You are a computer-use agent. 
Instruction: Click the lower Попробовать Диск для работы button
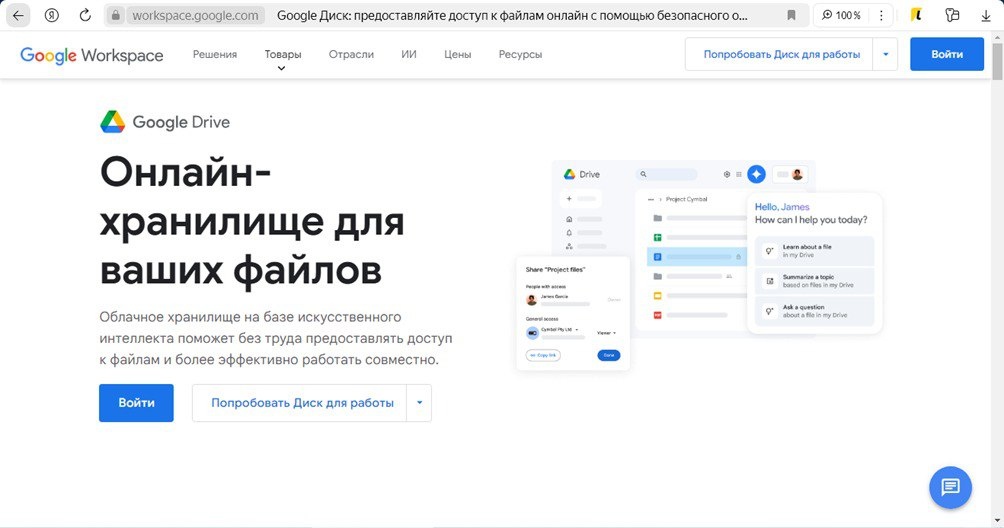pyautogui.click(x=300, y=403)
